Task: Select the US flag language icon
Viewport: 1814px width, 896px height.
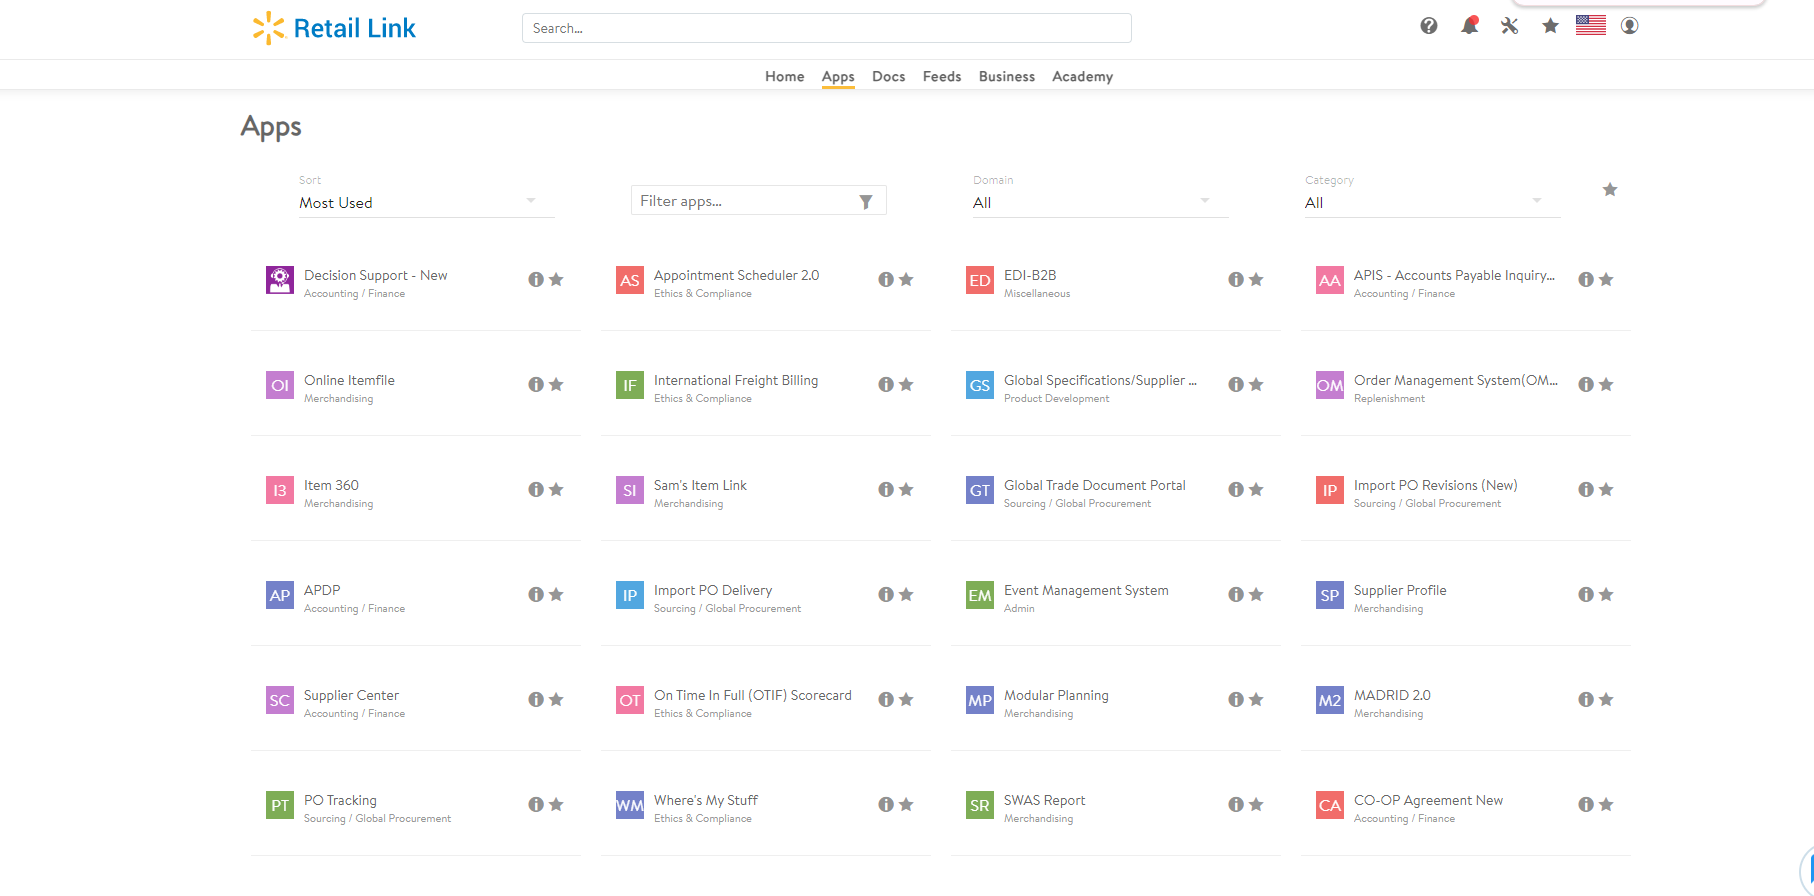Action: [1590, 26]
